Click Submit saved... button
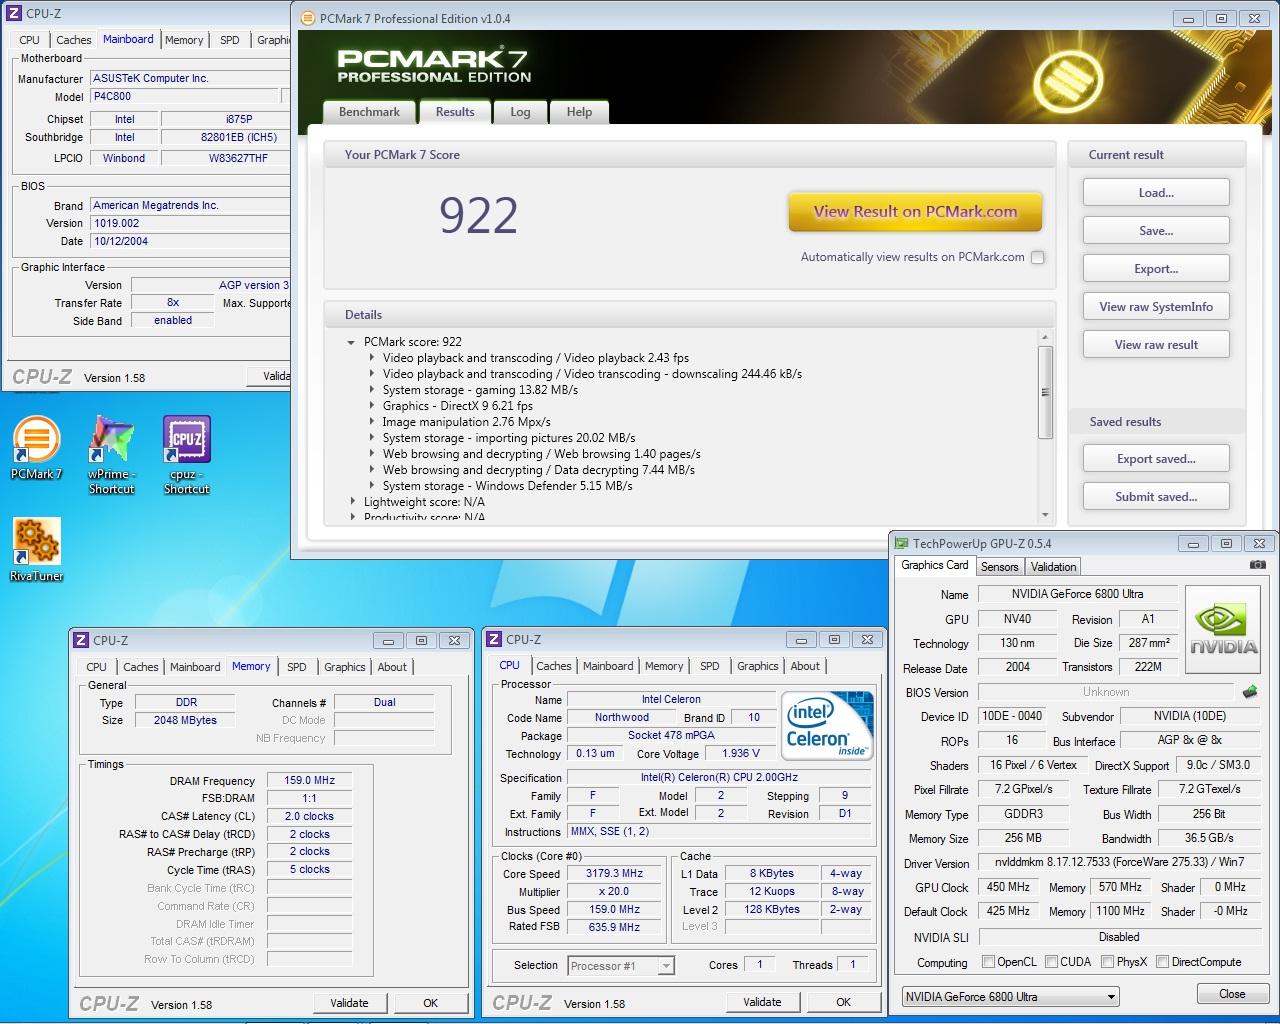The height and width of the screenshot is (1024, 1280). [x=1156, y=497]
